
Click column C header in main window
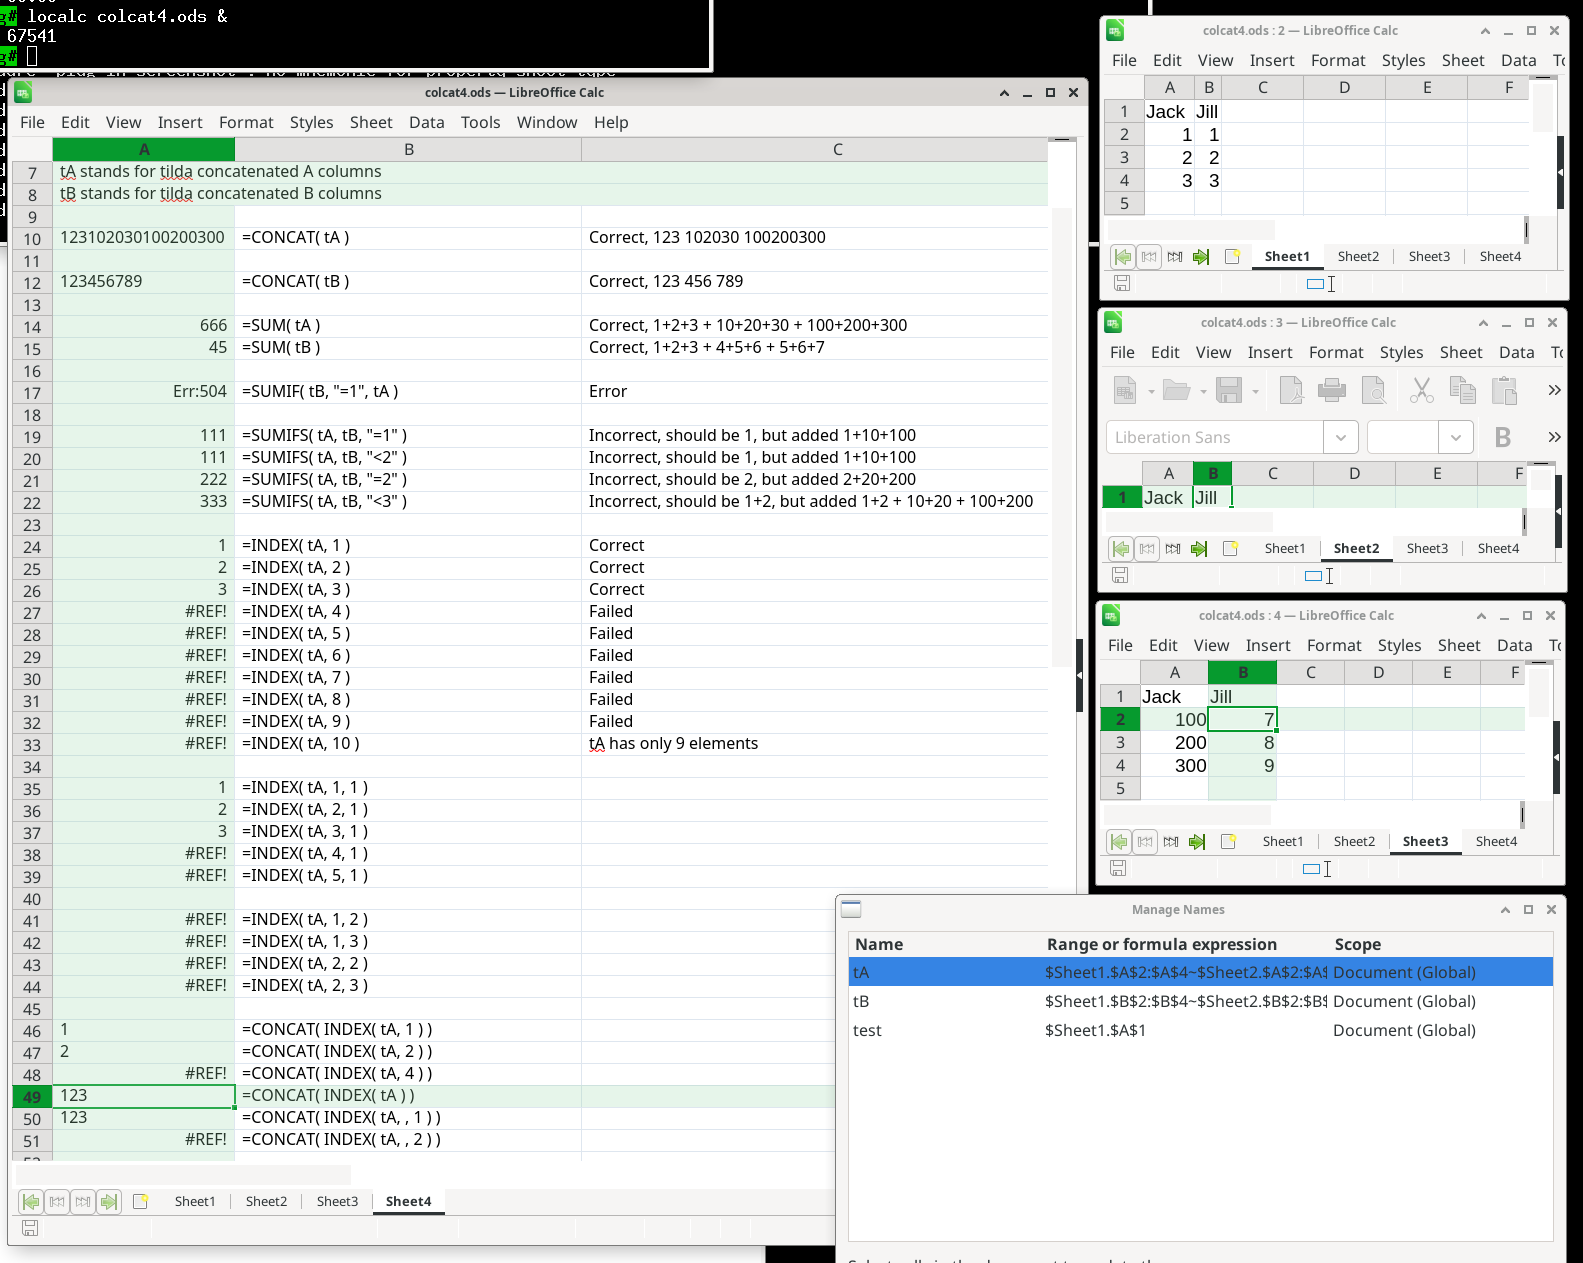pos(837,149)
